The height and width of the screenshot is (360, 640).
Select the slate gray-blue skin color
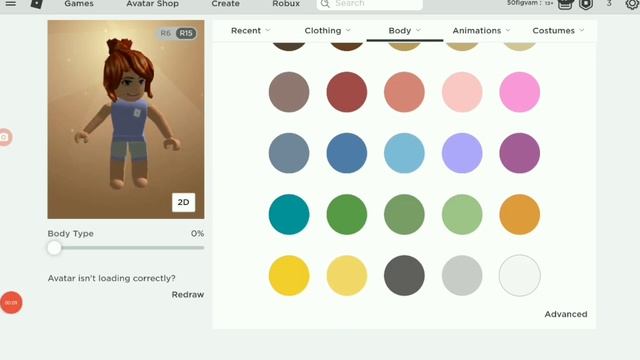click(289, 153)
